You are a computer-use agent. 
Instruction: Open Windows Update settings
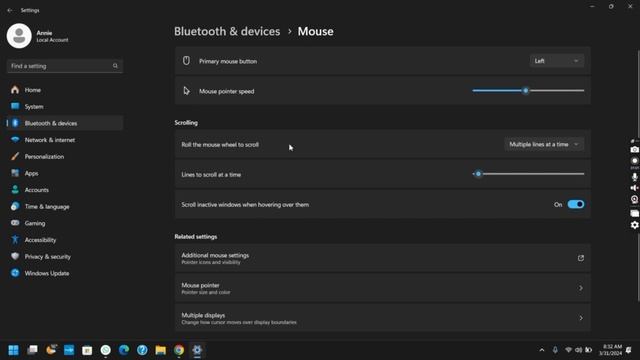(x=64, y=273)
